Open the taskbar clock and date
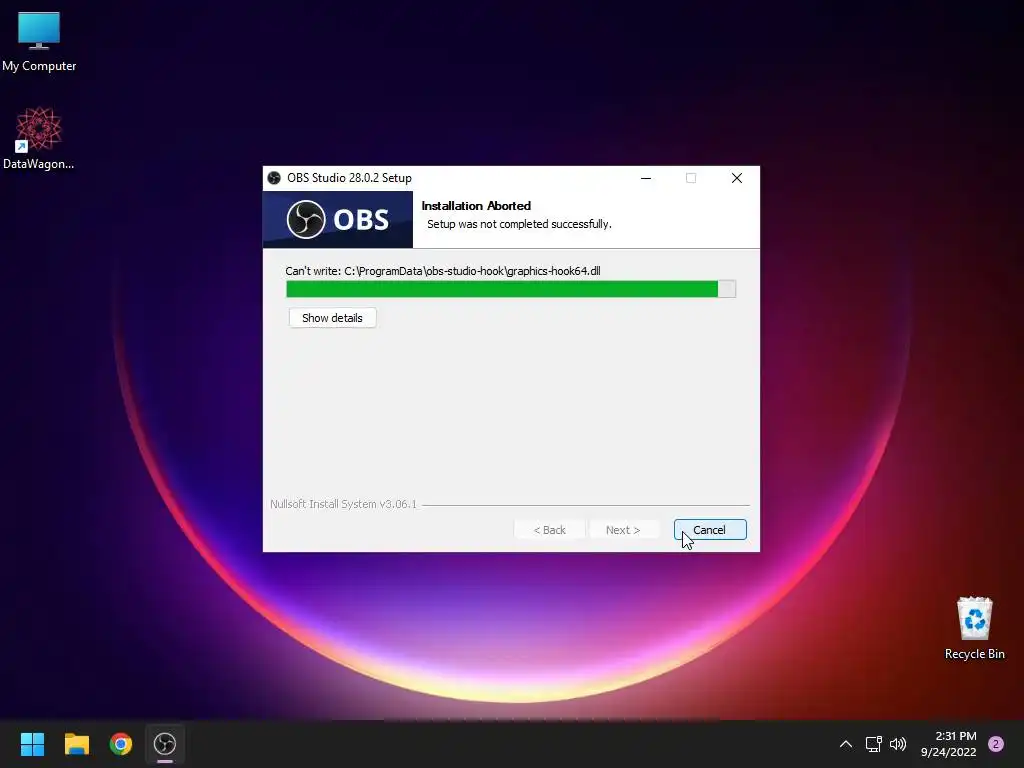Image resolution: width=1024 pixels, height=768 pixels. (x=948, y=744)
